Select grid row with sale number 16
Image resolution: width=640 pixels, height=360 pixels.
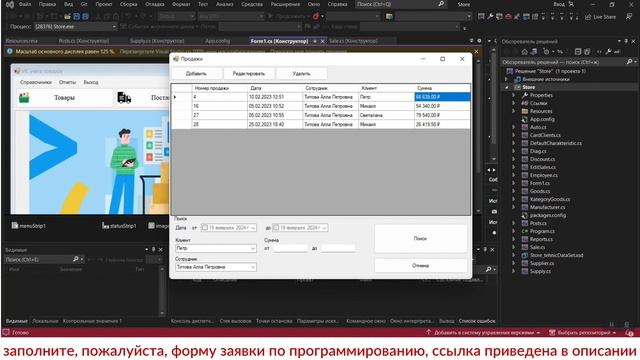click(320, 106)
